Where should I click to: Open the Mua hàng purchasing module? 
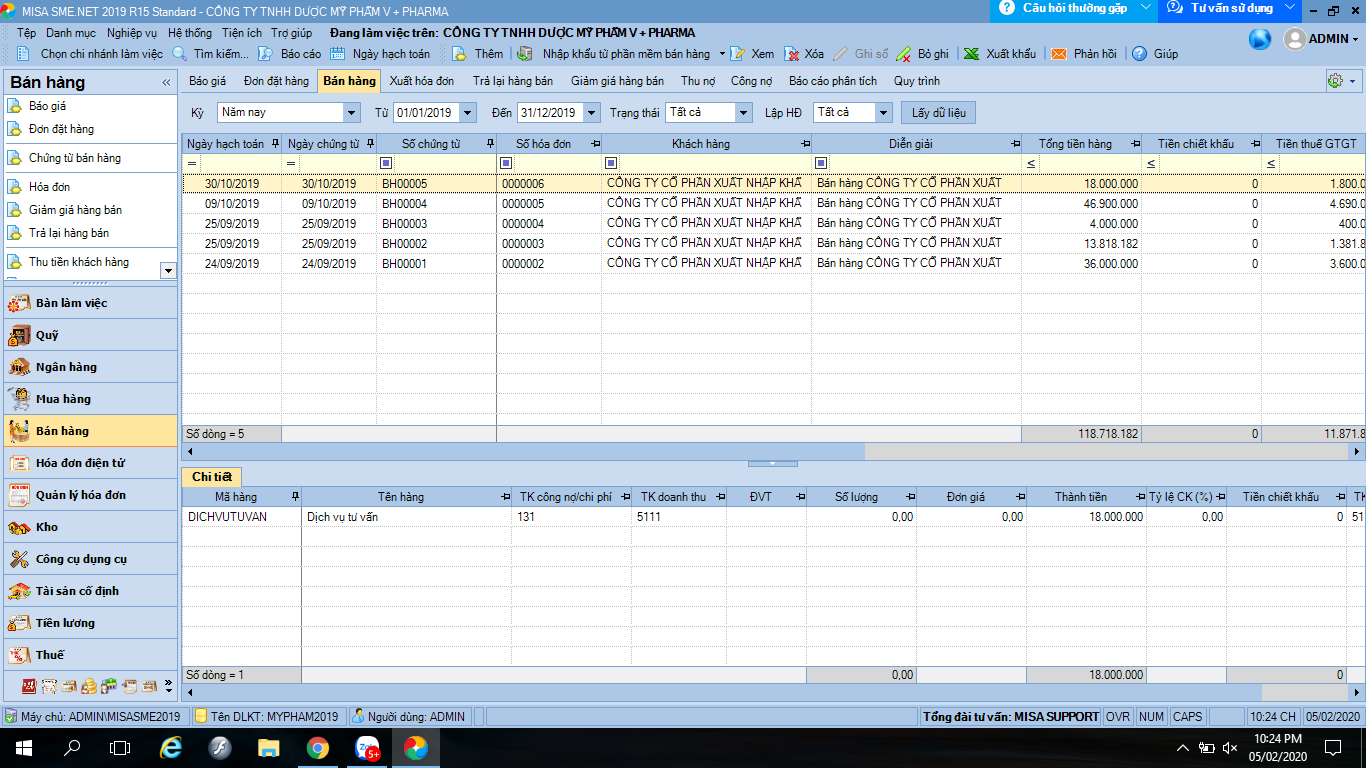(x=90, y=399)
